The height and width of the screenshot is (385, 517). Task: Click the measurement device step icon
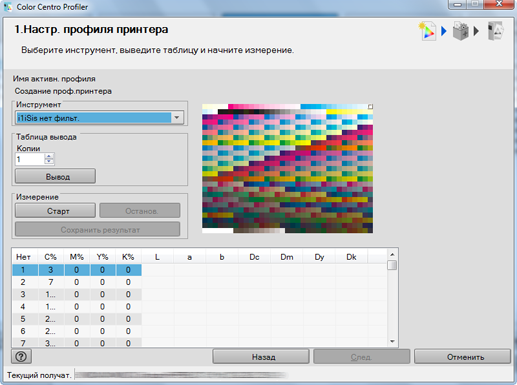click(461, 31)
